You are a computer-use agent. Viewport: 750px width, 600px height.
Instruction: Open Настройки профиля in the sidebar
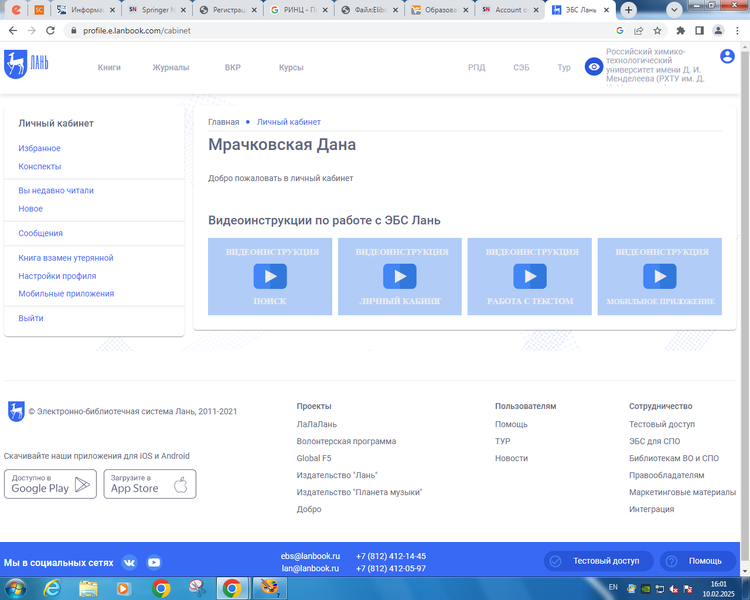point(57,276)
